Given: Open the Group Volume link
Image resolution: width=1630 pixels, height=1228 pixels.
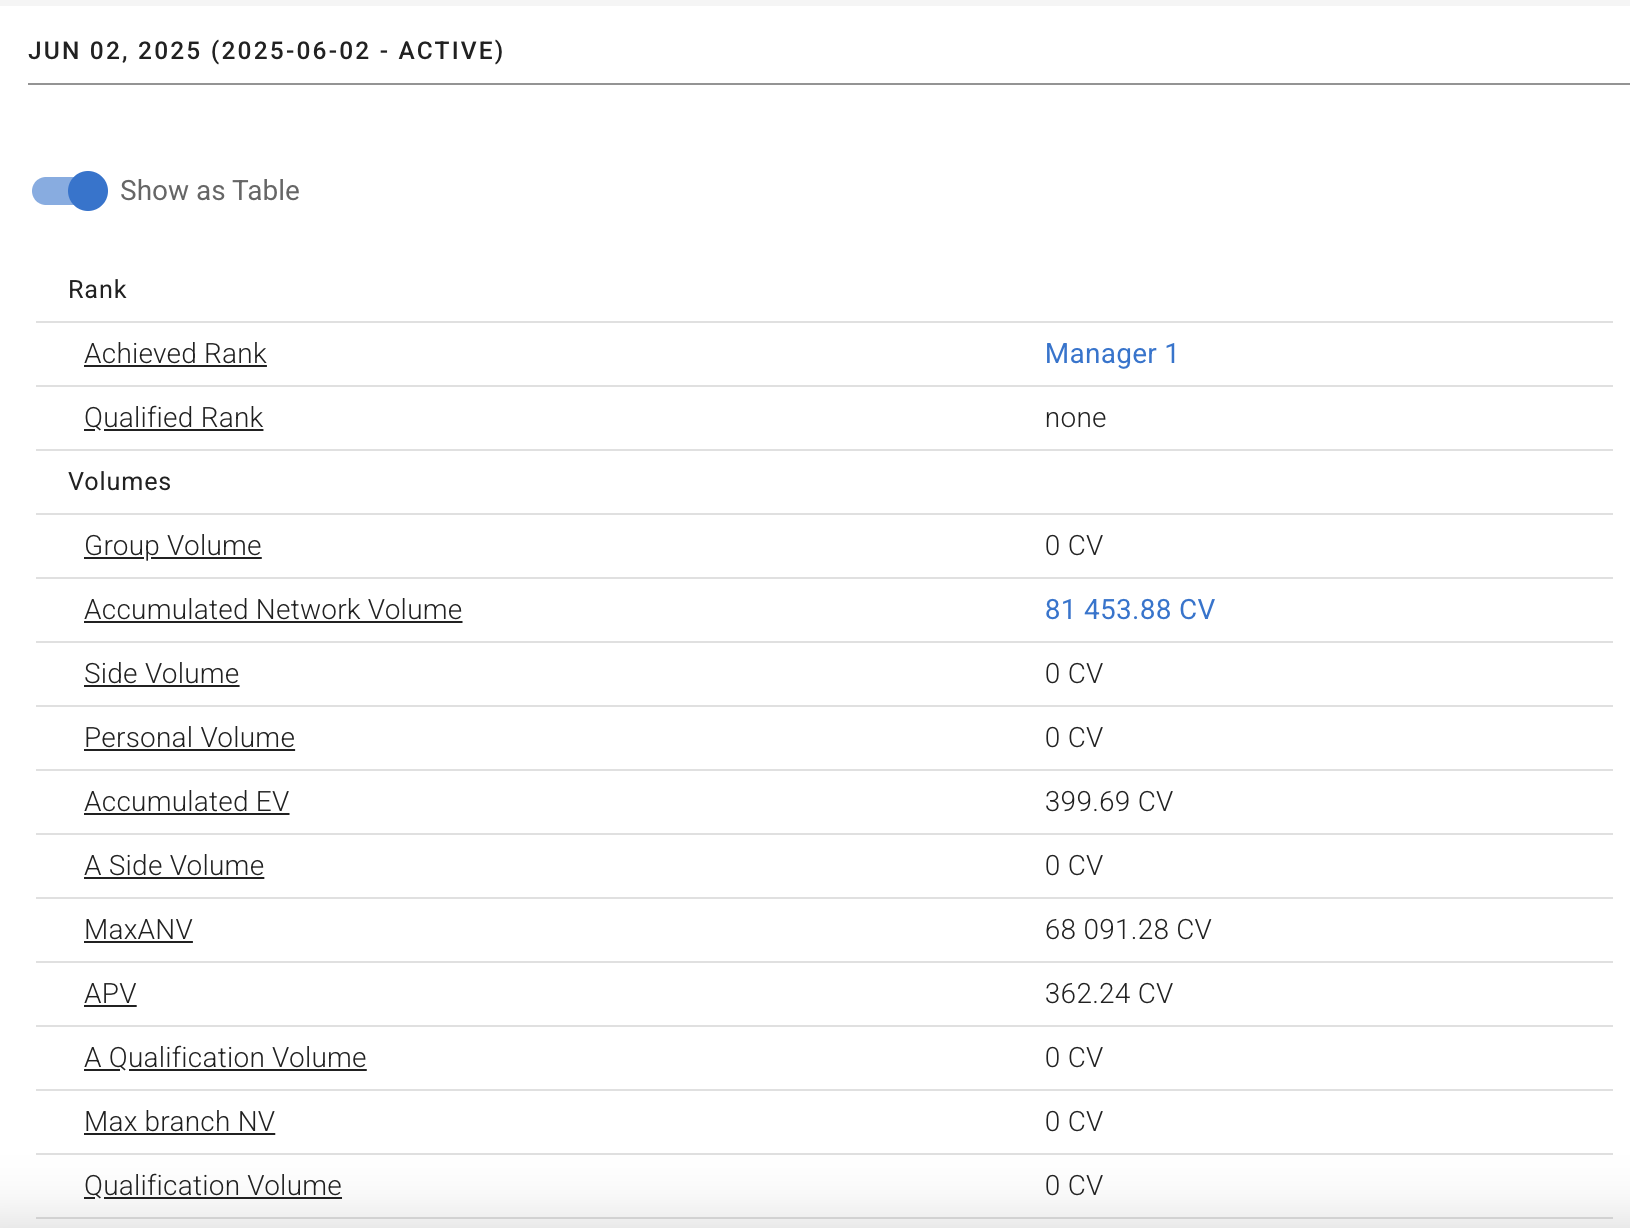Looking at the screenshot, I should [172, 546].
